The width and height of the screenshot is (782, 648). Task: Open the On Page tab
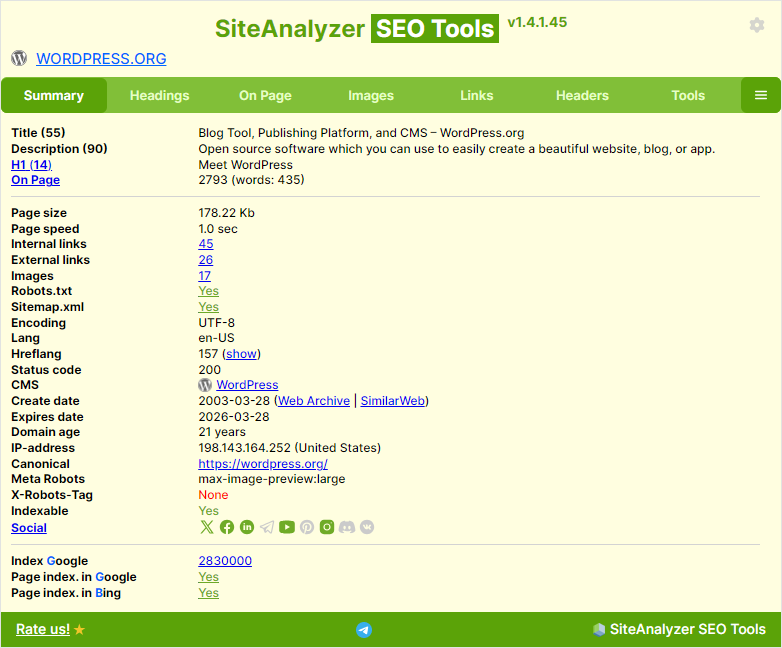(265, 95)
